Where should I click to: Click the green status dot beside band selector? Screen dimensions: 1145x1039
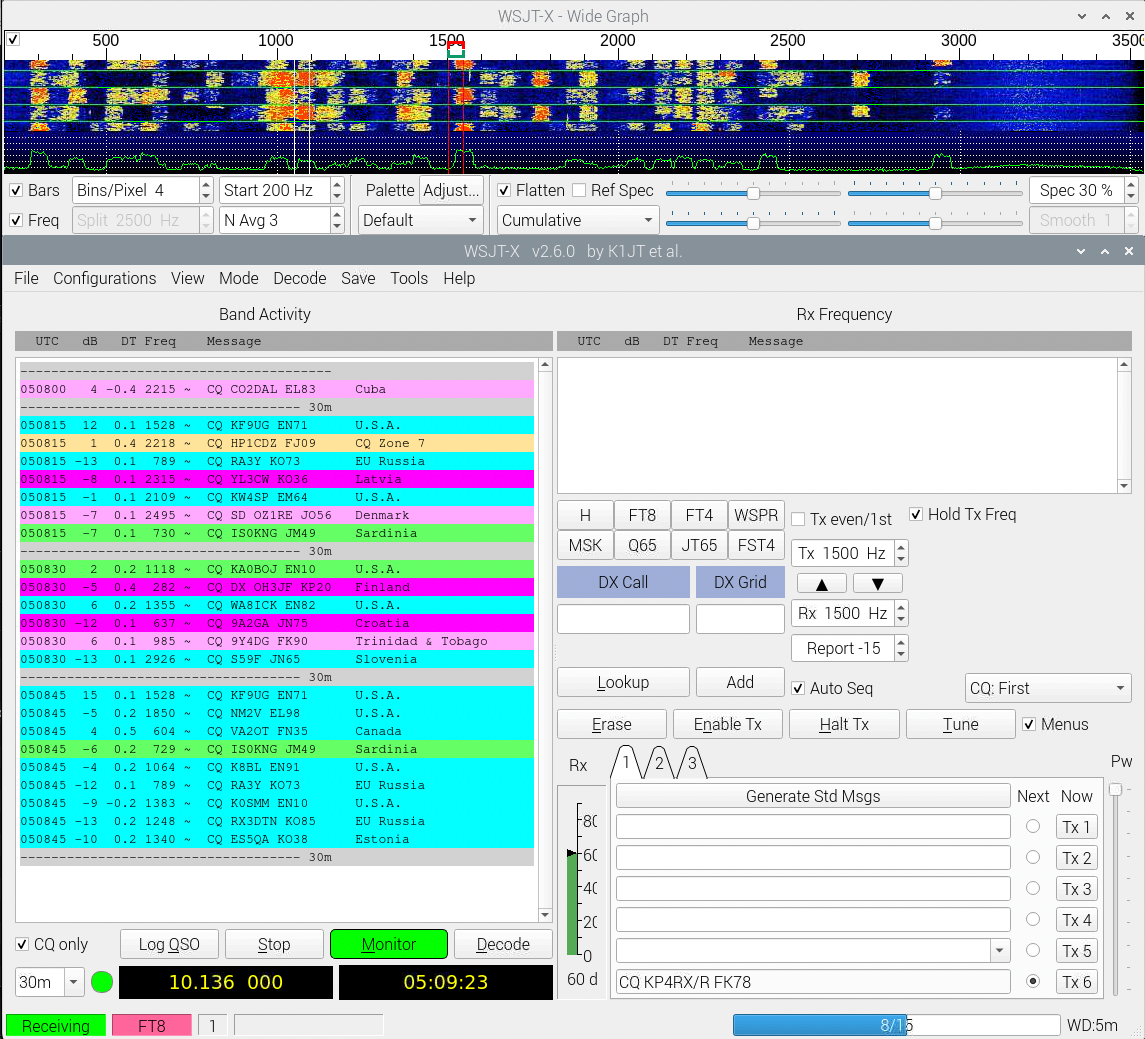tap(102, 982)
